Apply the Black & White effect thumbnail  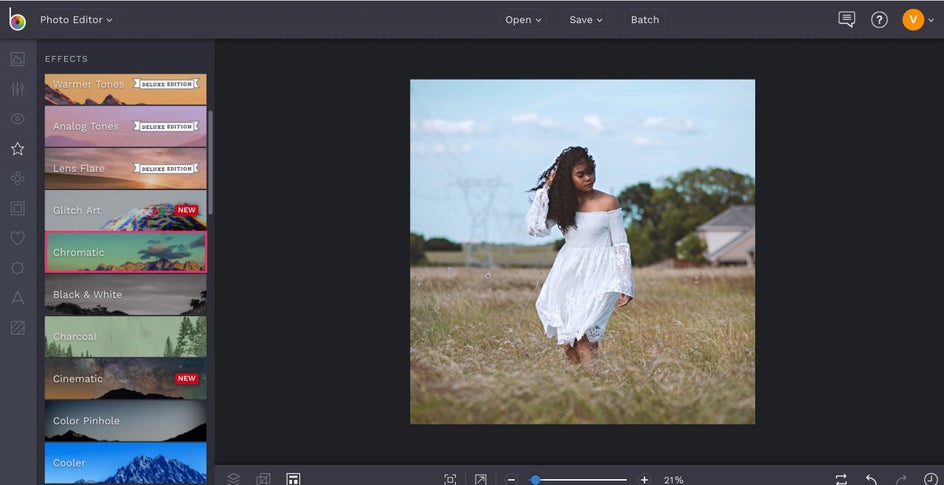pos(125,295)
